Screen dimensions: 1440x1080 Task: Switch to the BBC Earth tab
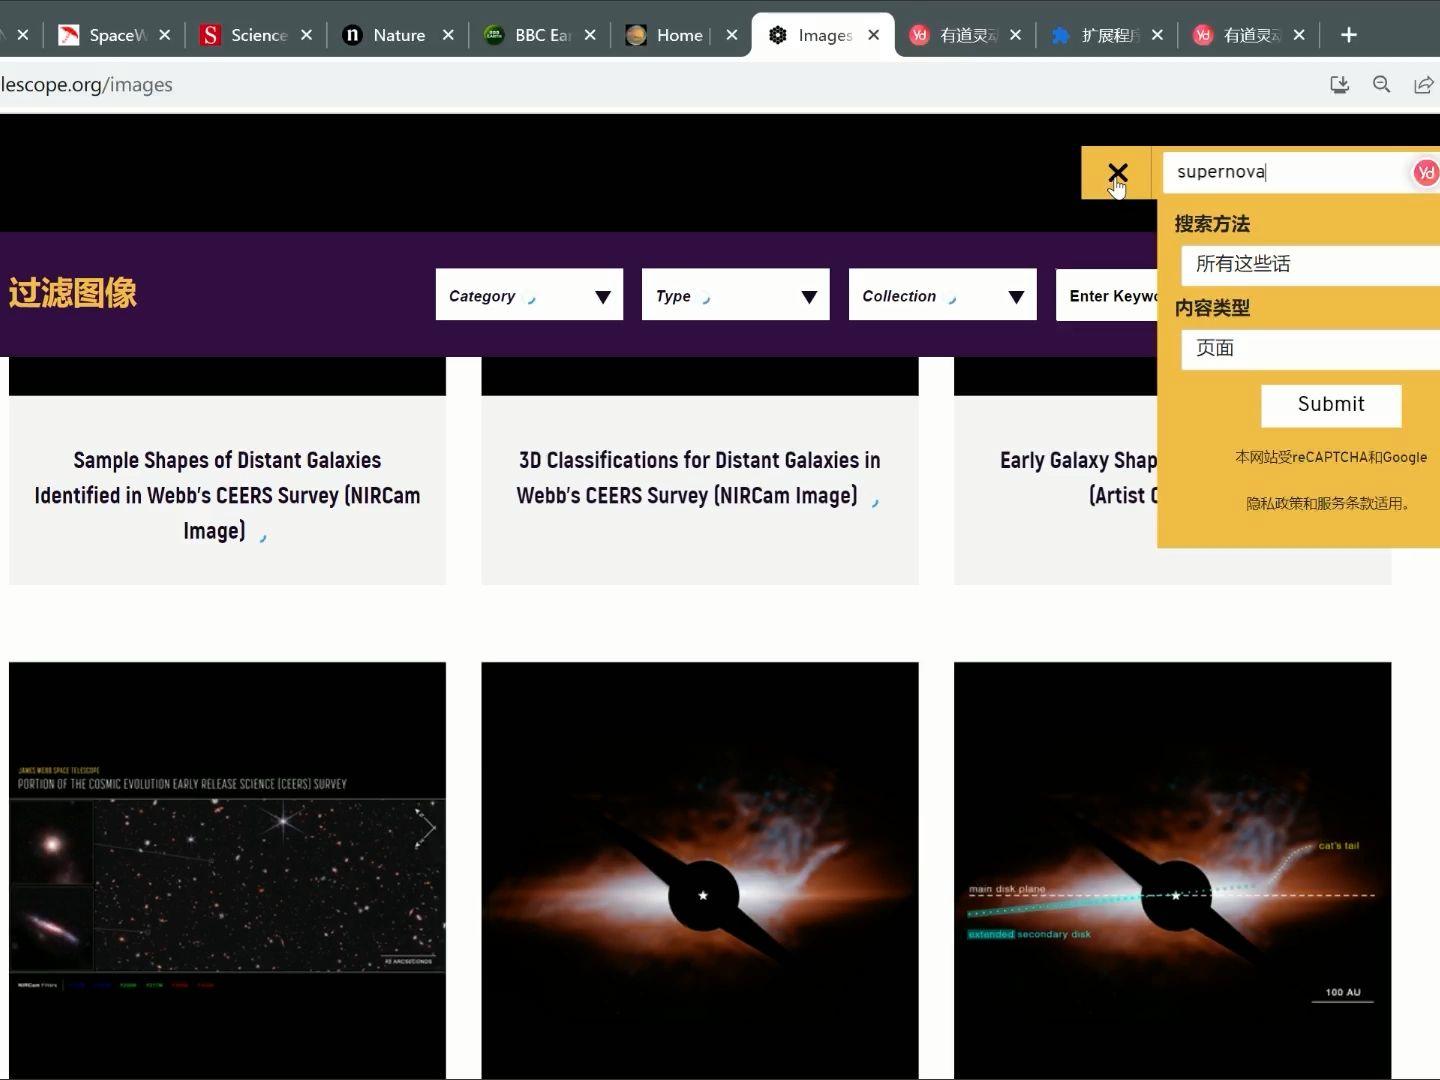(x=540, y=35)
